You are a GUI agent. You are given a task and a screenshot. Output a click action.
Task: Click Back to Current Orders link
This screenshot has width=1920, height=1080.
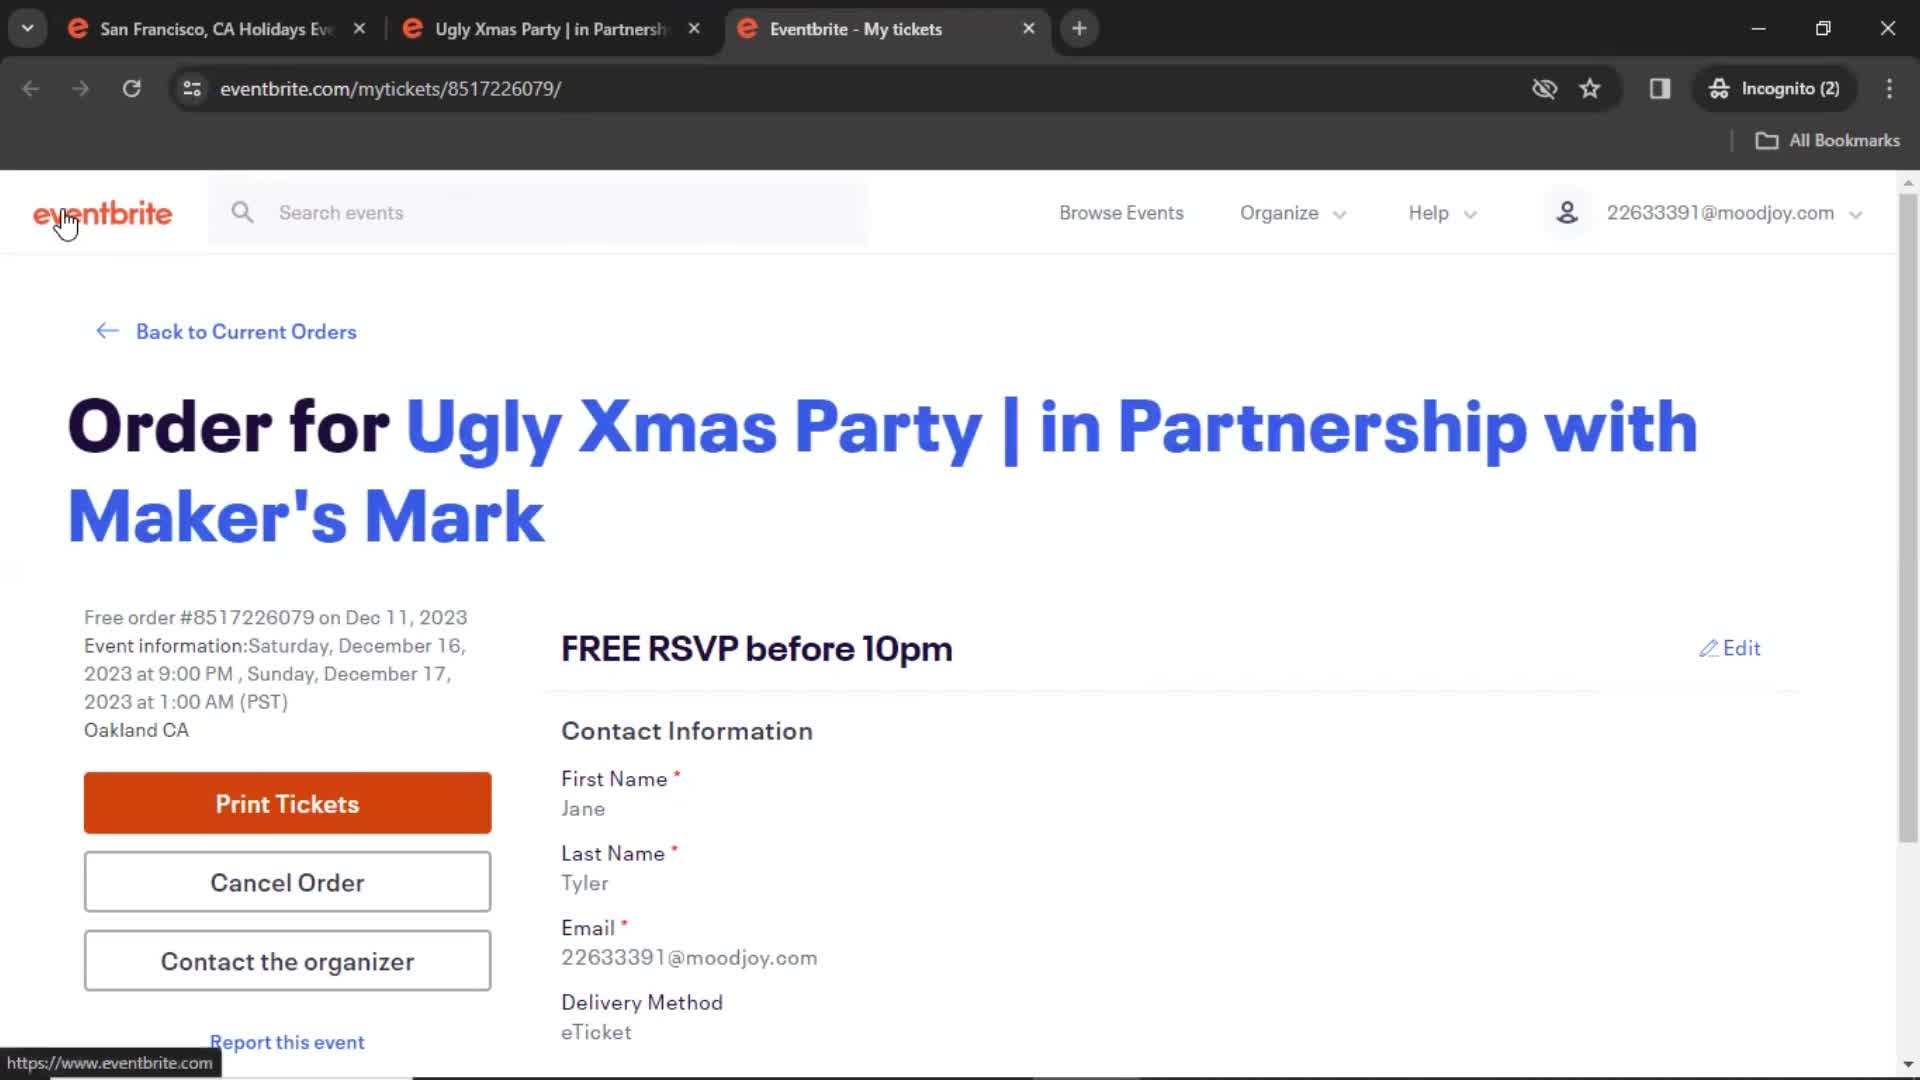click(x=247, y=331)
